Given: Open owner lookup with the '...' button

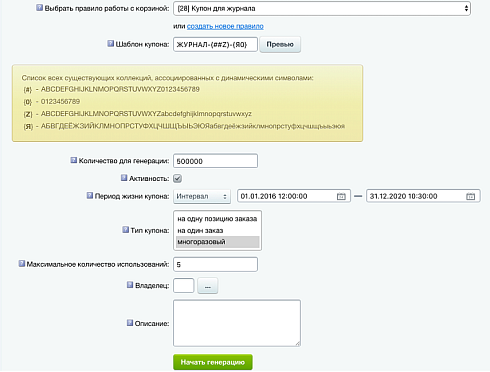Looking at the screenshot, I should (x=207, y=286).
